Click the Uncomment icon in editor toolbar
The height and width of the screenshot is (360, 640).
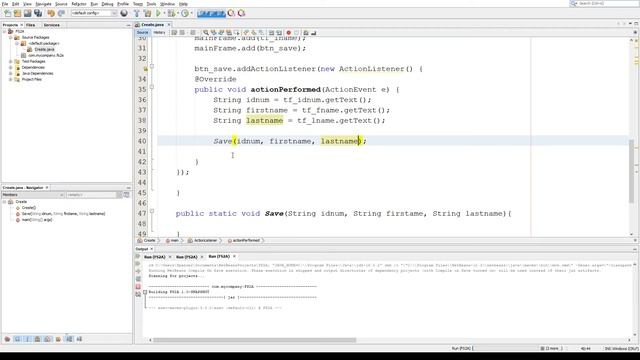click(x=313, y=33)
